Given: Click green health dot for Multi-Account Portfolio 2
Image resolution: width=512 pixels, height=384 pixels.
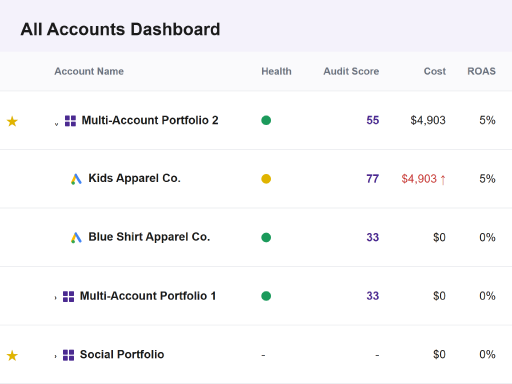Looking at the screenshot, I should [x=266, y=120].
